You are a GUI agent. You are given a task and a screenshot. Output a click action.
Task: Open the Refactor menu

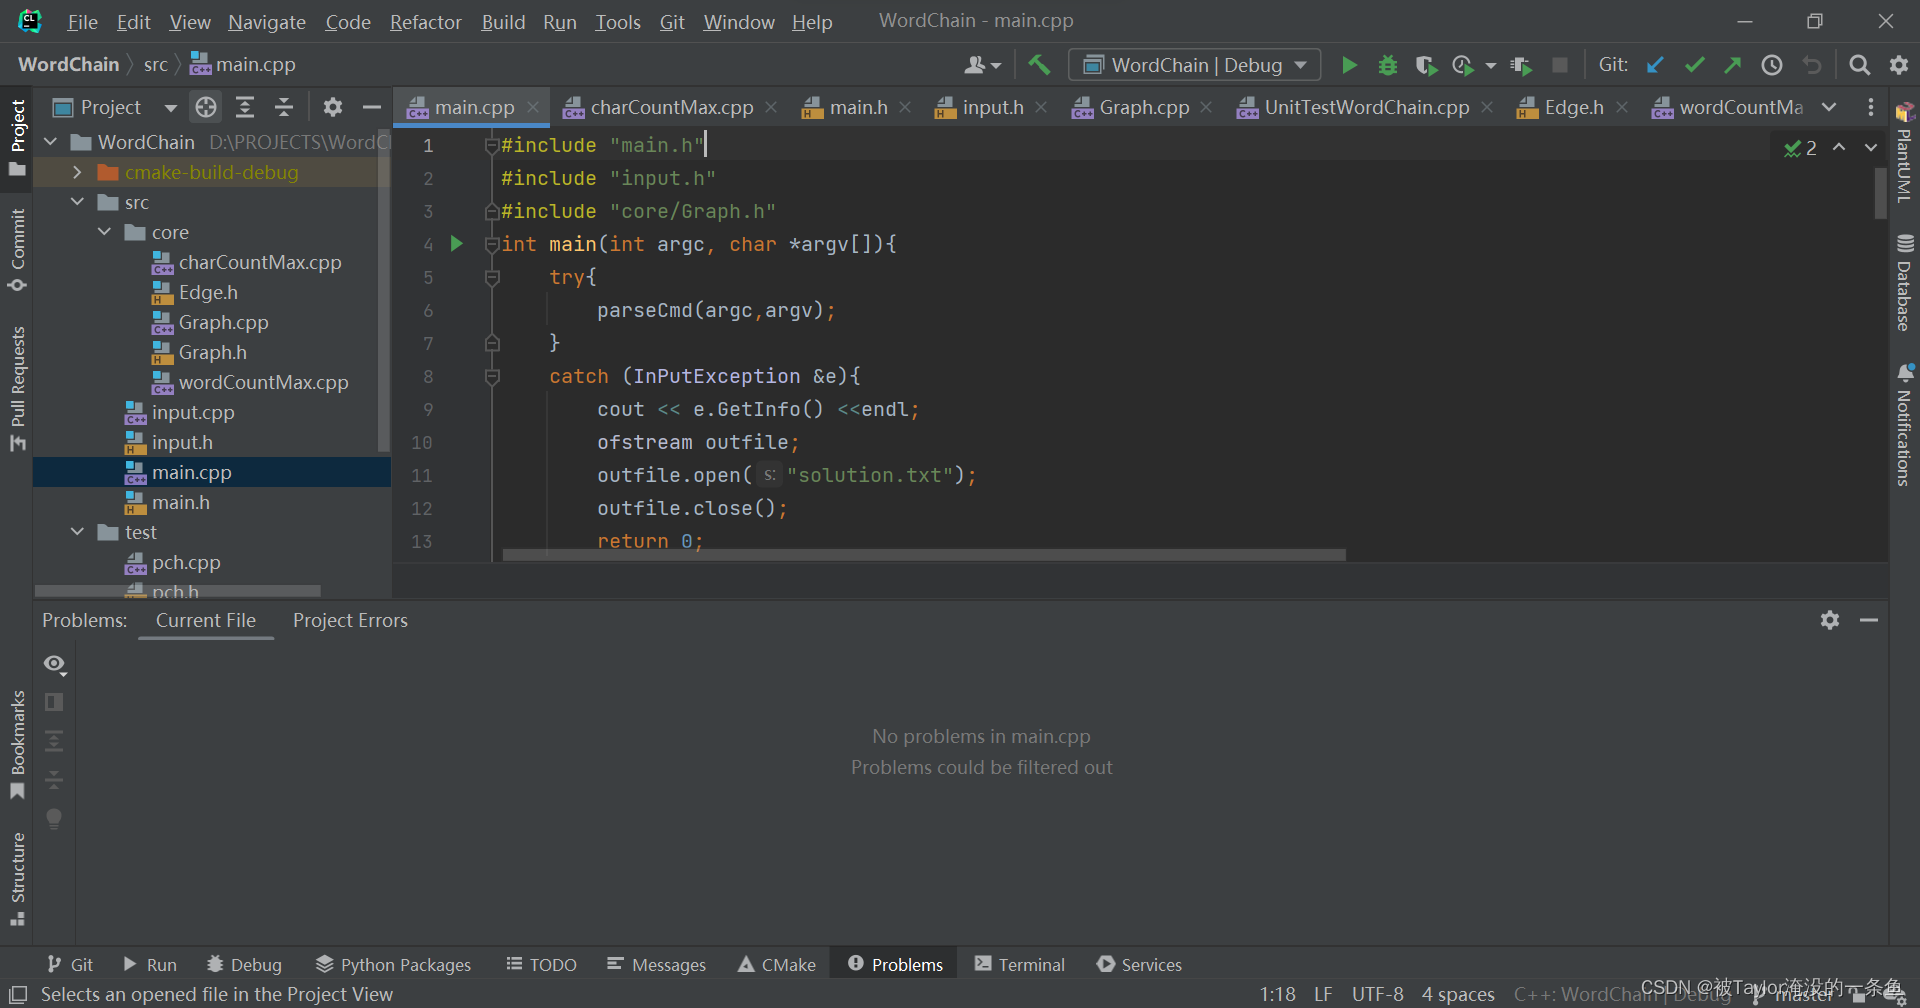click(426, 22)
